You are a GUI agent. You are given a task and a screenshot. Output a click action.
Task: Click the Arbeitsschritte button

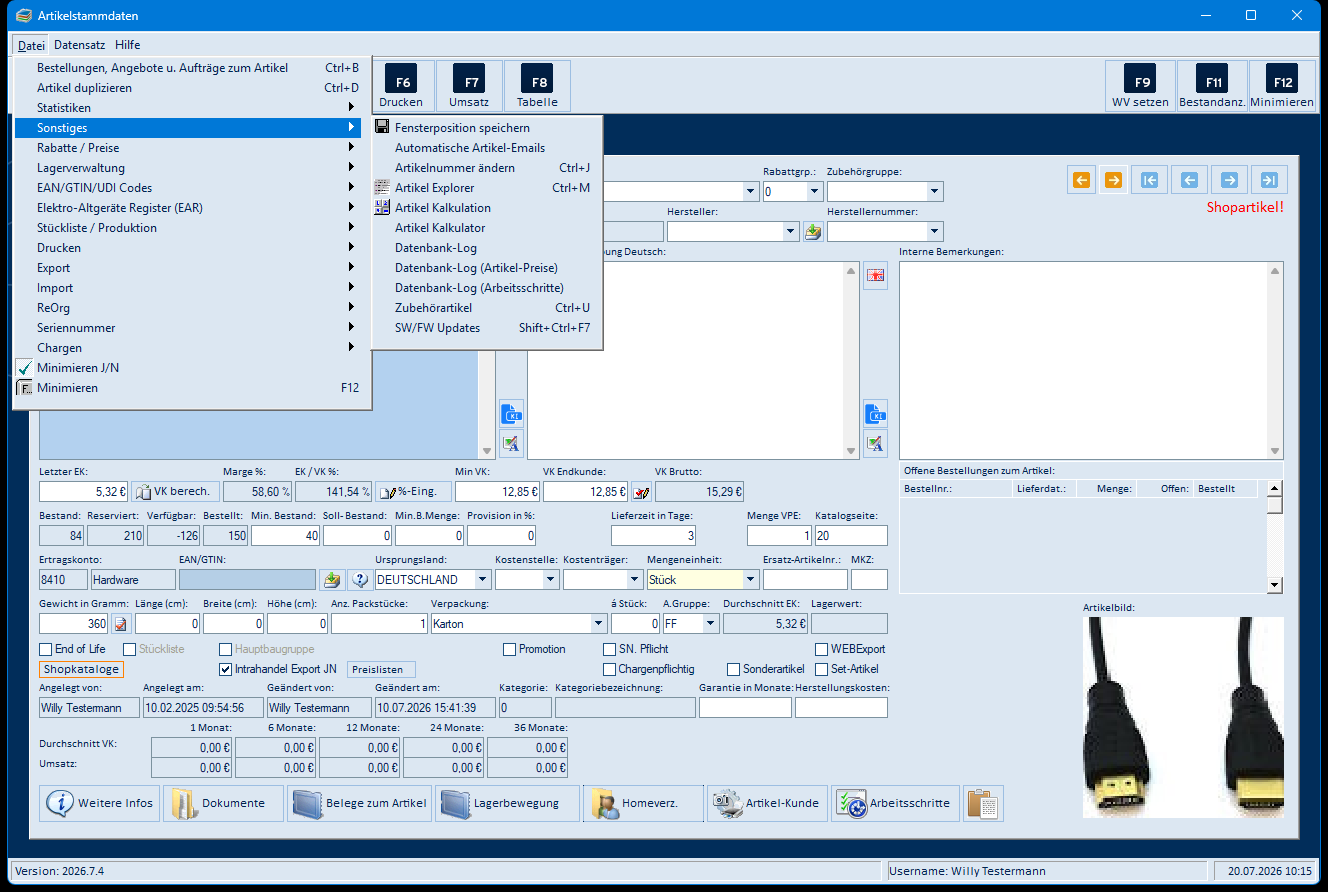[x=895, y=803]
